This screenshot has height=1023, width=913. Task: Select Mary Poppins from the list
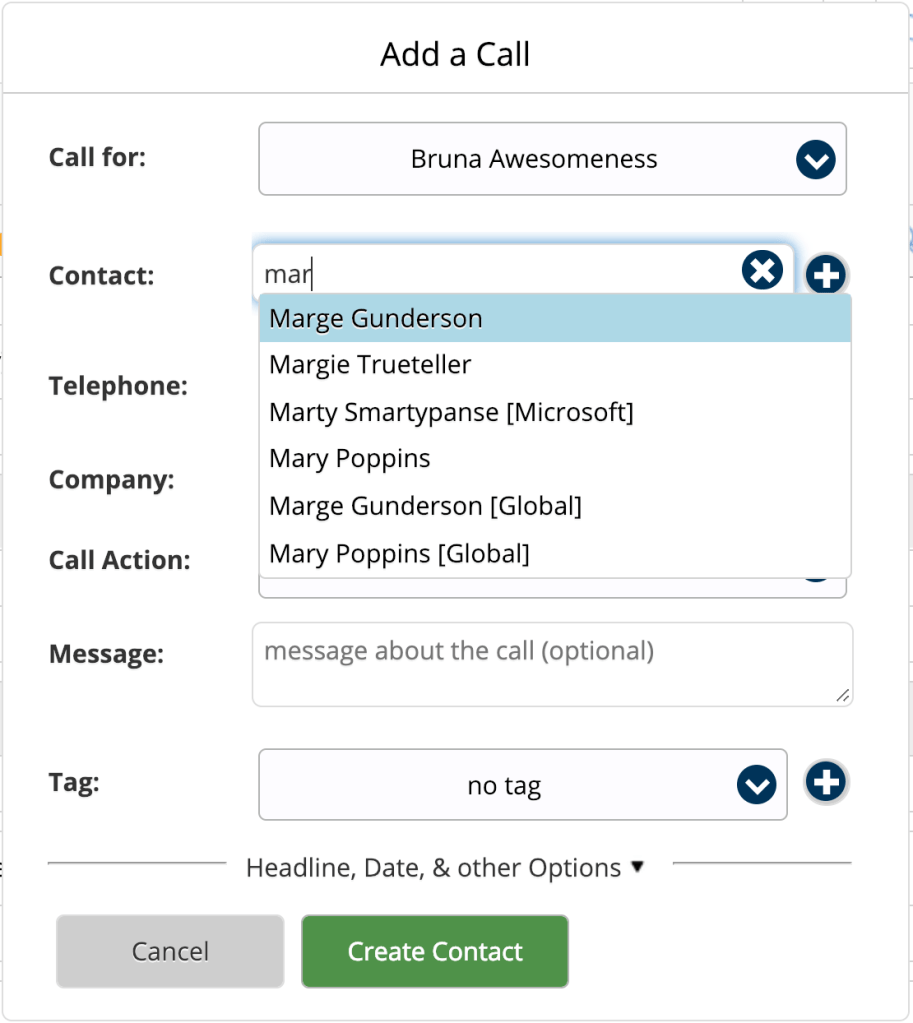350,459
